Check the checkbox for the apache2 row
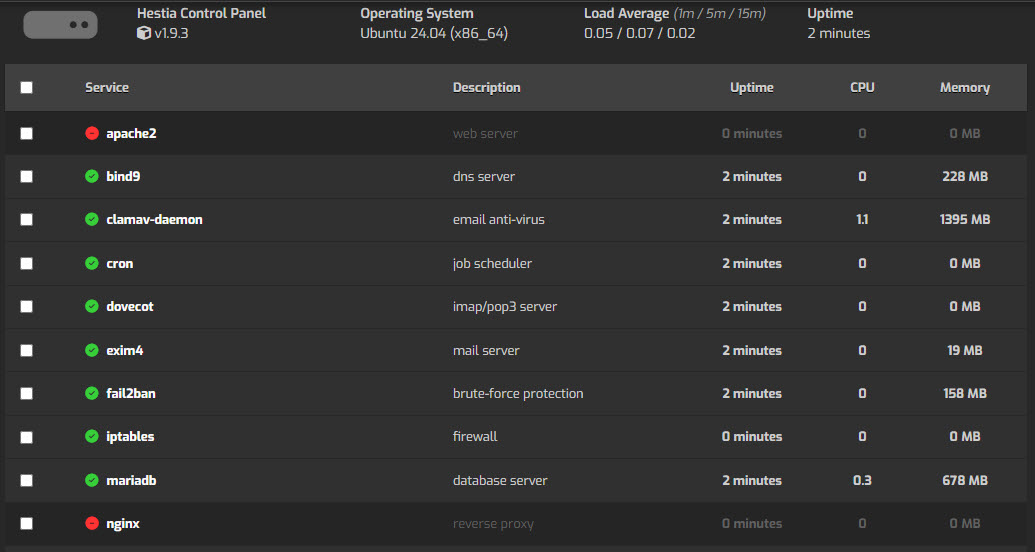1035x552 pixels. click(x=26, y=133)
